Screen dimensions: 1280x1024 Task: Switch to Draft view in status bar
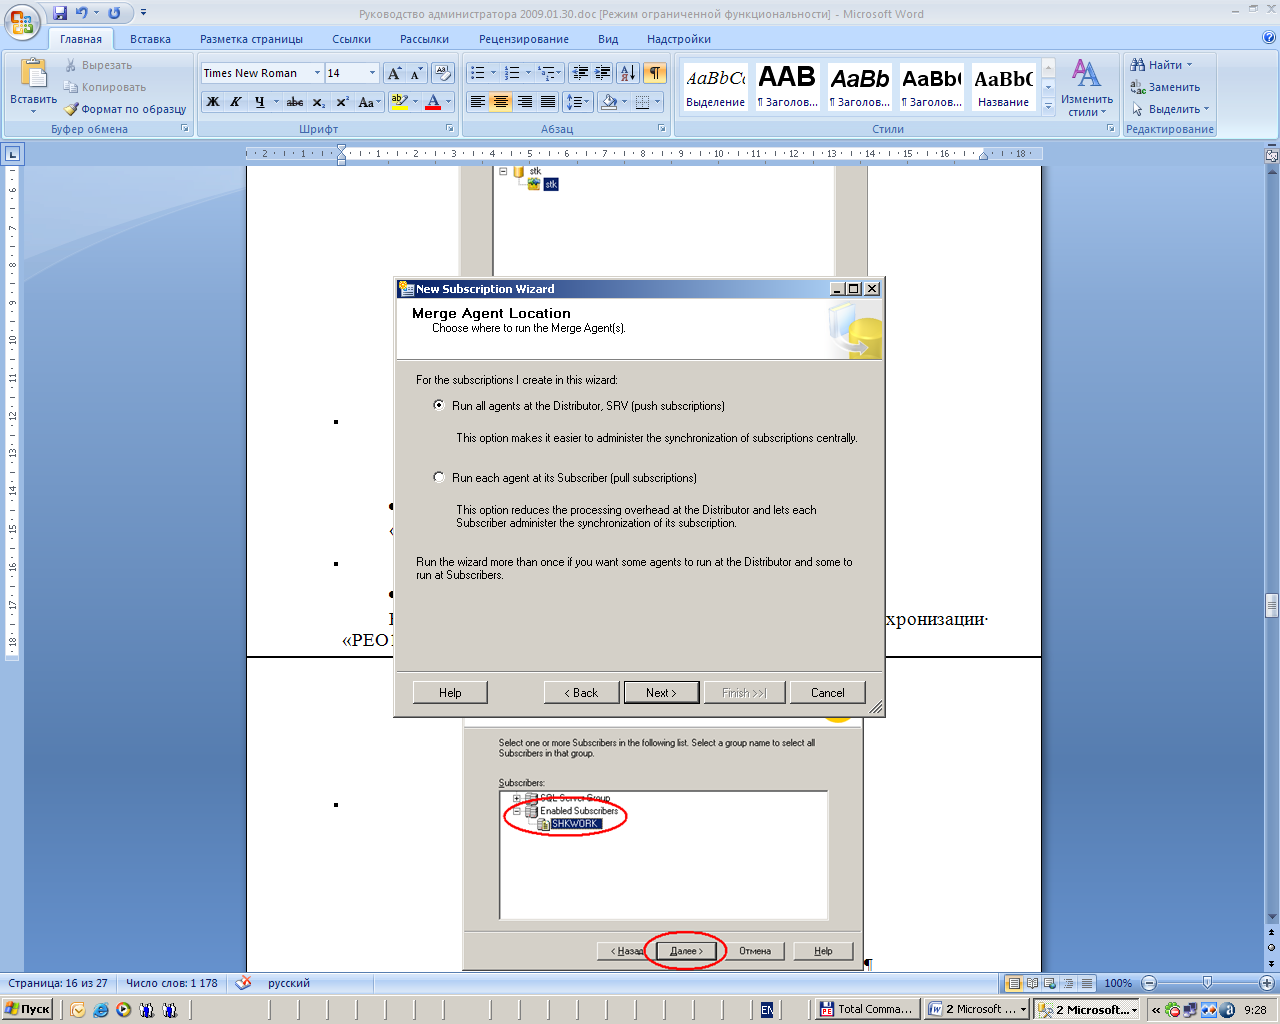(x=1087, y=983)
